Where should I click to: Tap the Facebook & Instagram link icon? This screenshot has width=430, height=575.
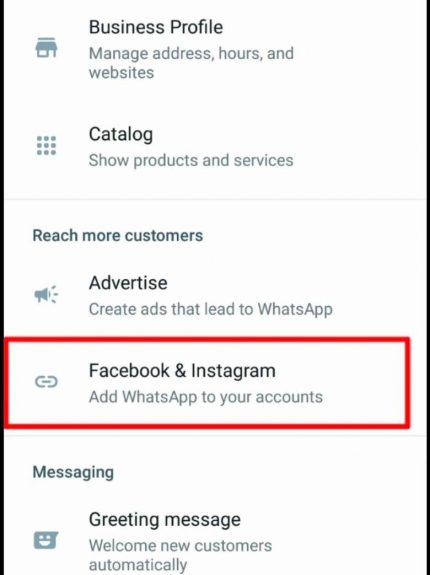(46, 382)
